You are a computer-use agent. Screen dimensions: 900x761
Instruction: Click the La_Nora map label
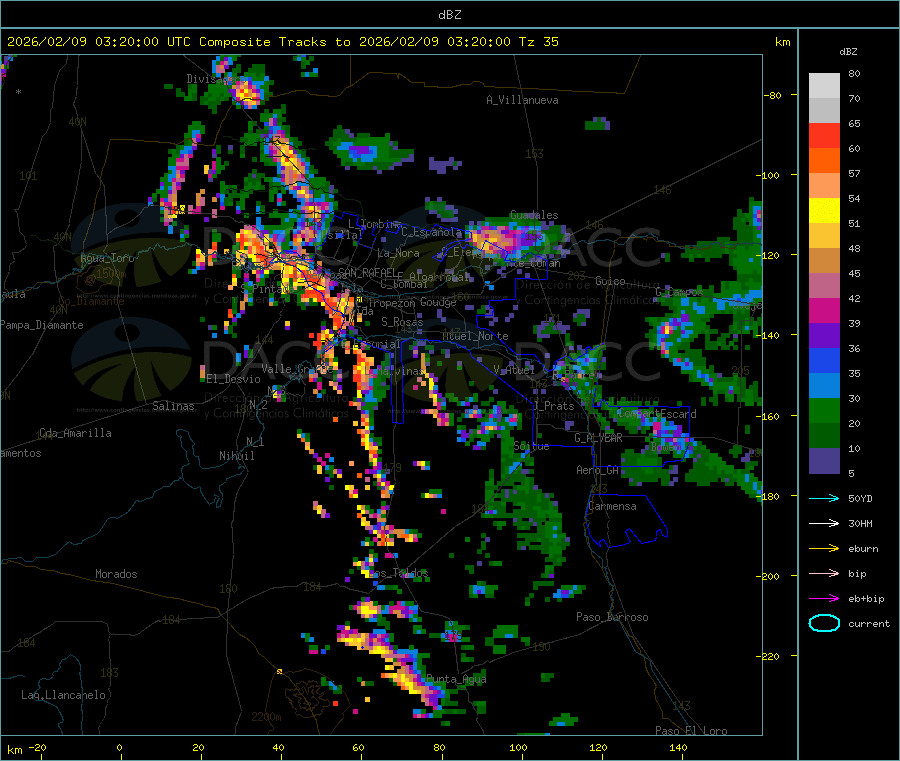pyautogui.click(x=398, y=253)
